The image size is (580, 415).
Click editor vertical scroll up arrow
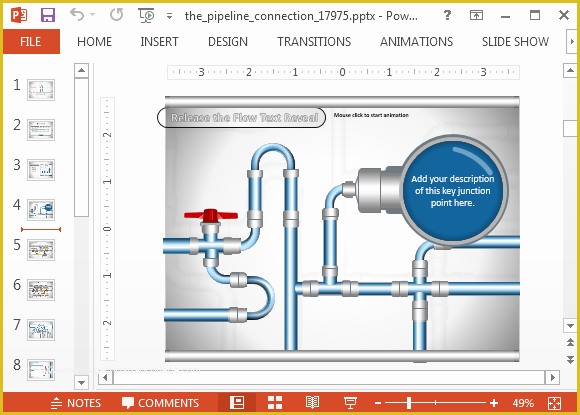pyautogui.click(x=570, y=70)
